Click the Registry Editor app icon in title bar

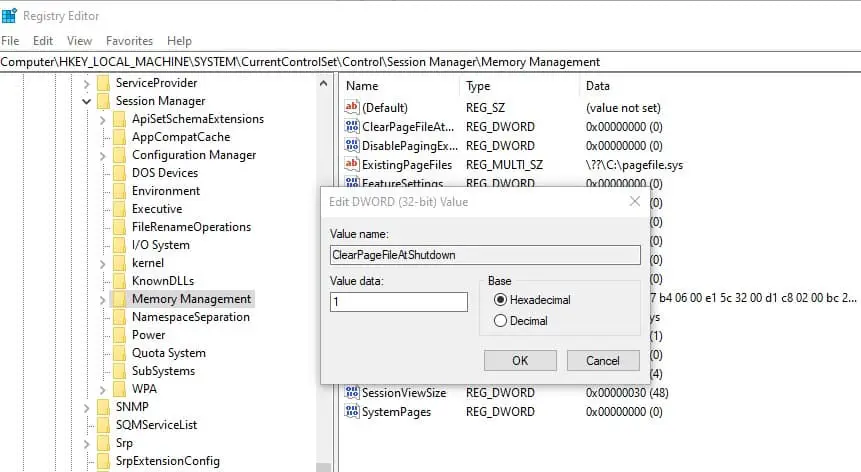[10, 14]
